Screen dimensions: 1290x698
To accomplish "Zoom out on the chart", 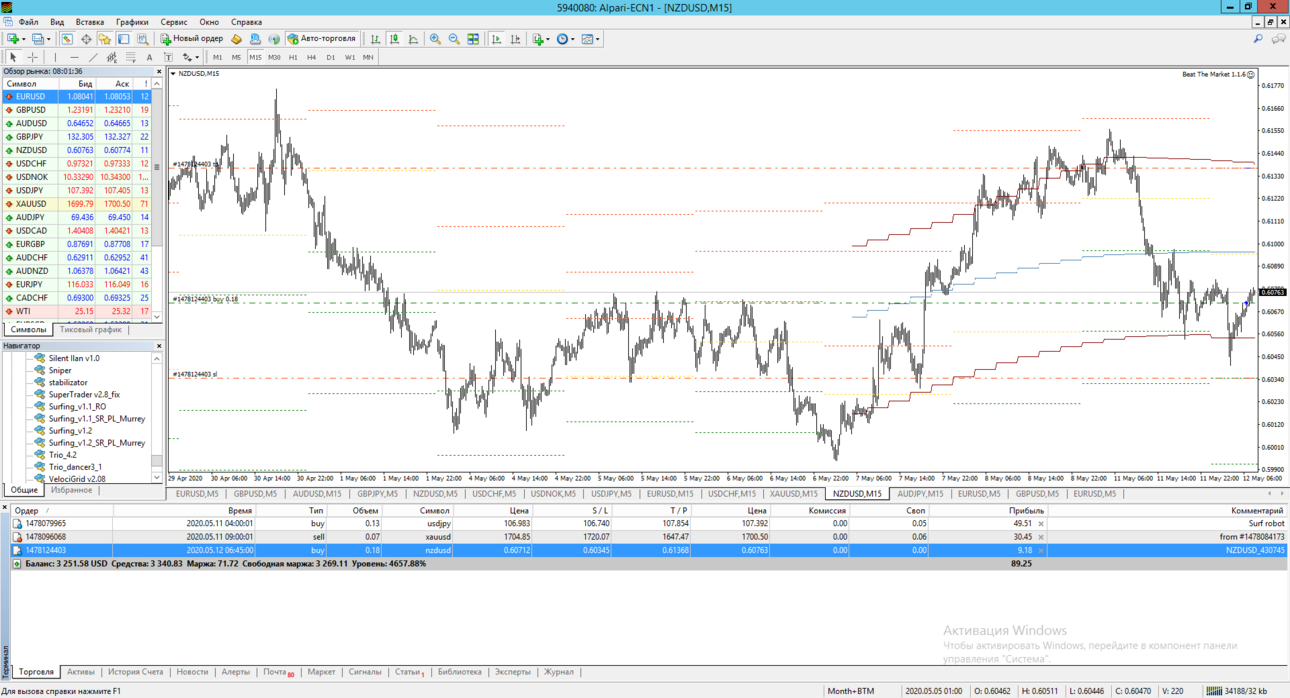I will pyautogui.click(x=454, y=39).
